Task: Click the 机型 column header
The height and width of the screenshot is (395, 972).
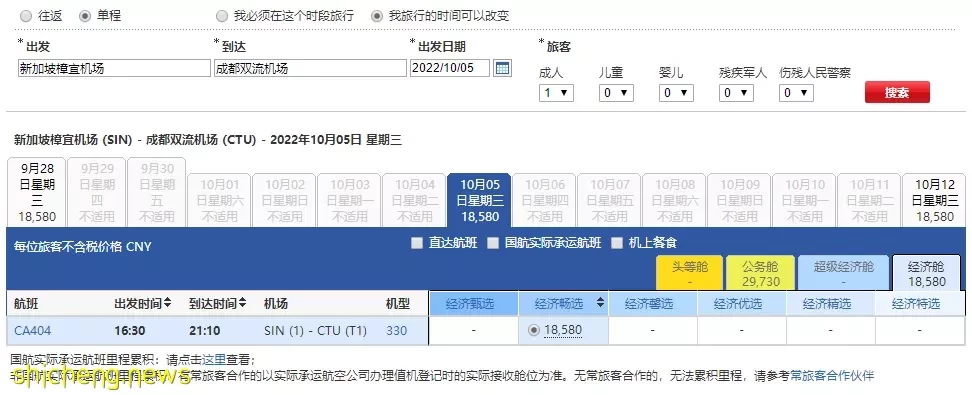Action: (398, 303)
